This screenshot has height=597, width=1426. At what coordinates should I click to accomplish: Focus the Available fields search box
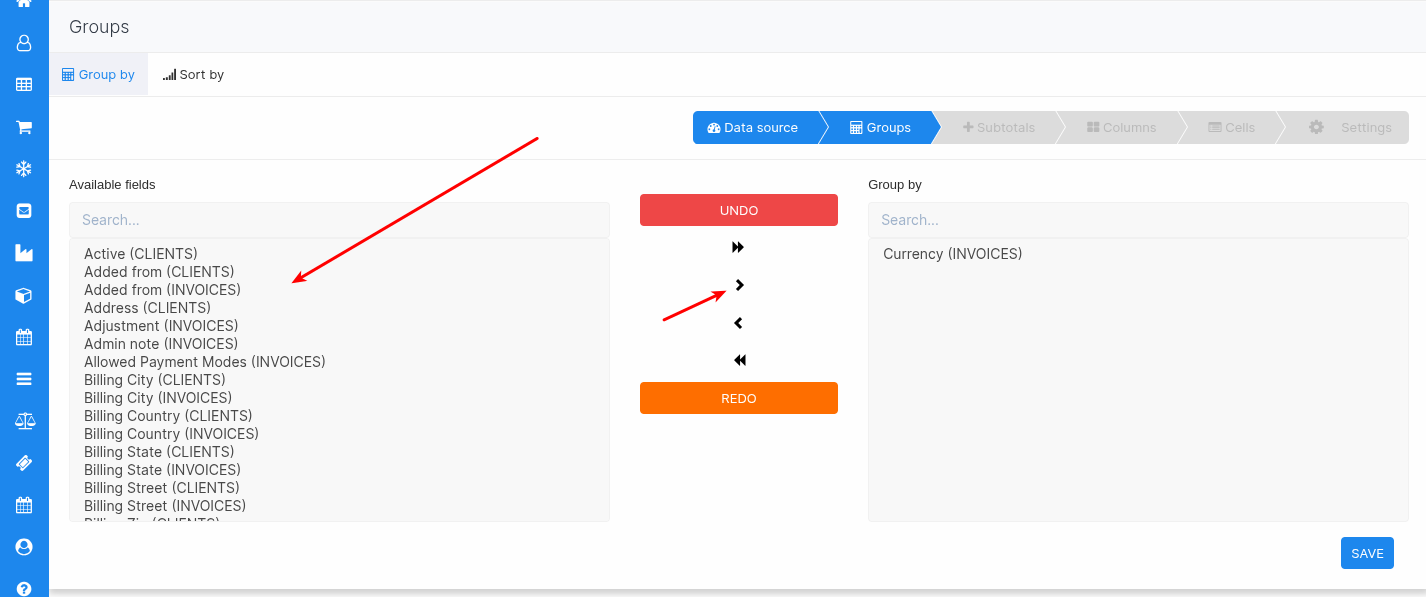coord(339,220)
